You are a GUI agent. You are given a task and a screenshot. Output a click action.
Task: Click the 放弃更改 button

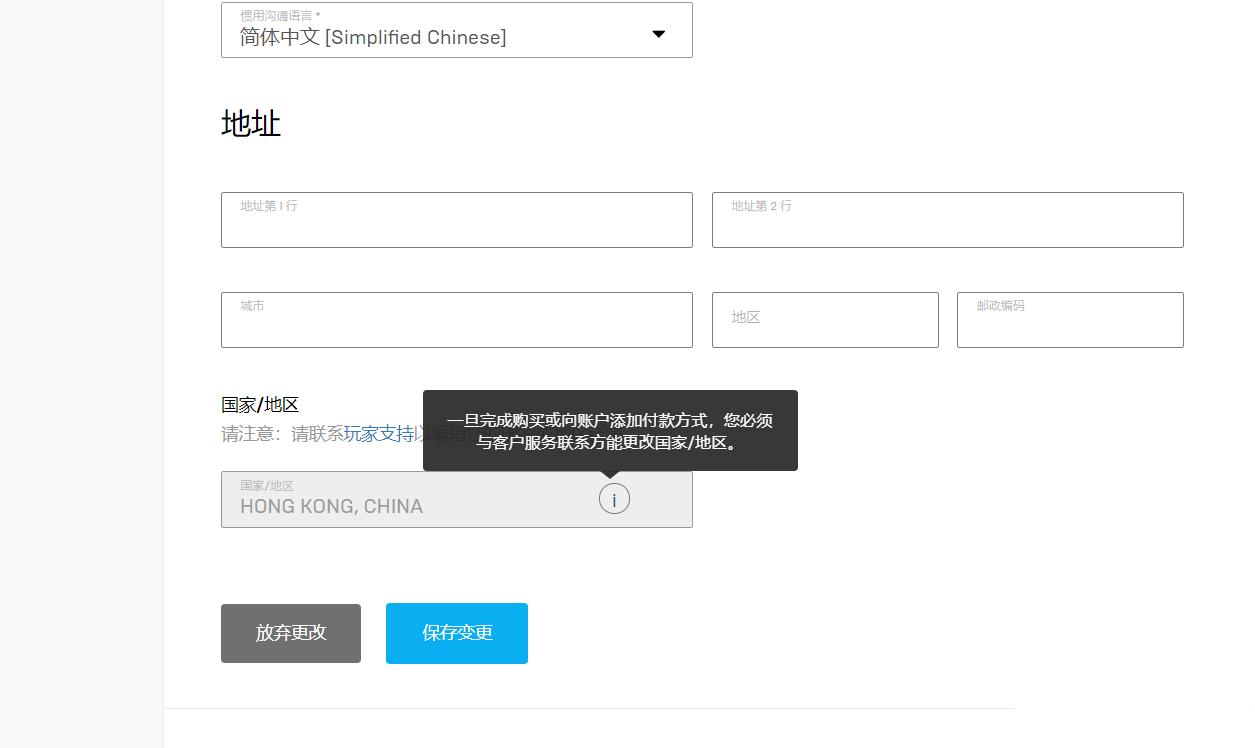click(x=291, y=633)
